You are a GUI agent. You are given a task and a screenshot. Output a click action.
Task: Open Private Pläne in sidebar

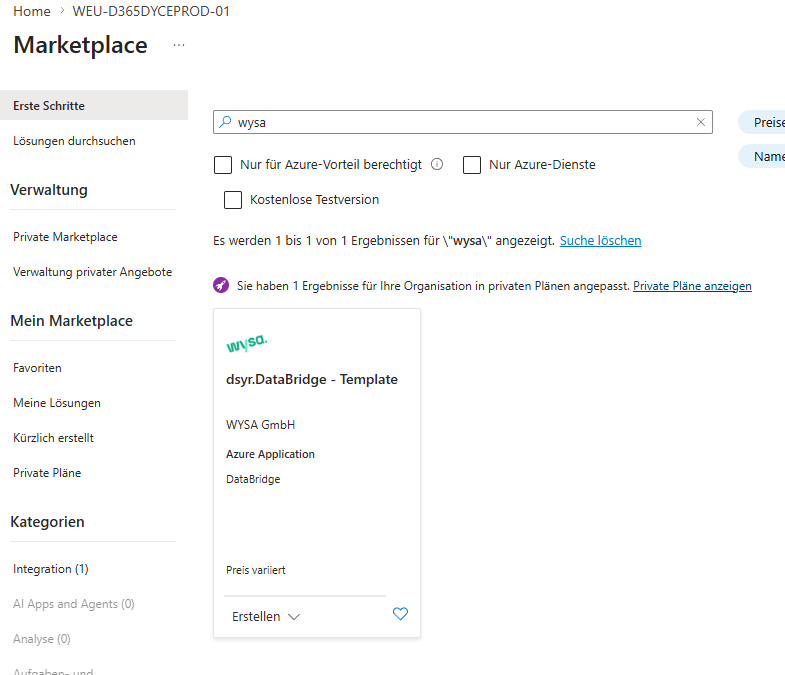(47, 473)
